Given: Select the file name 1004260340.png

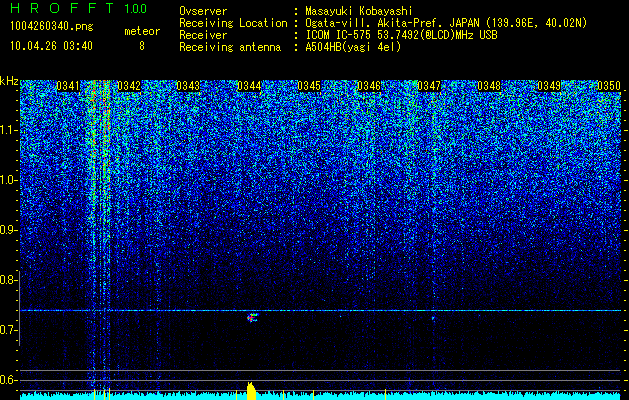Looking at the screenshot, I should click(x=52, y=27).
